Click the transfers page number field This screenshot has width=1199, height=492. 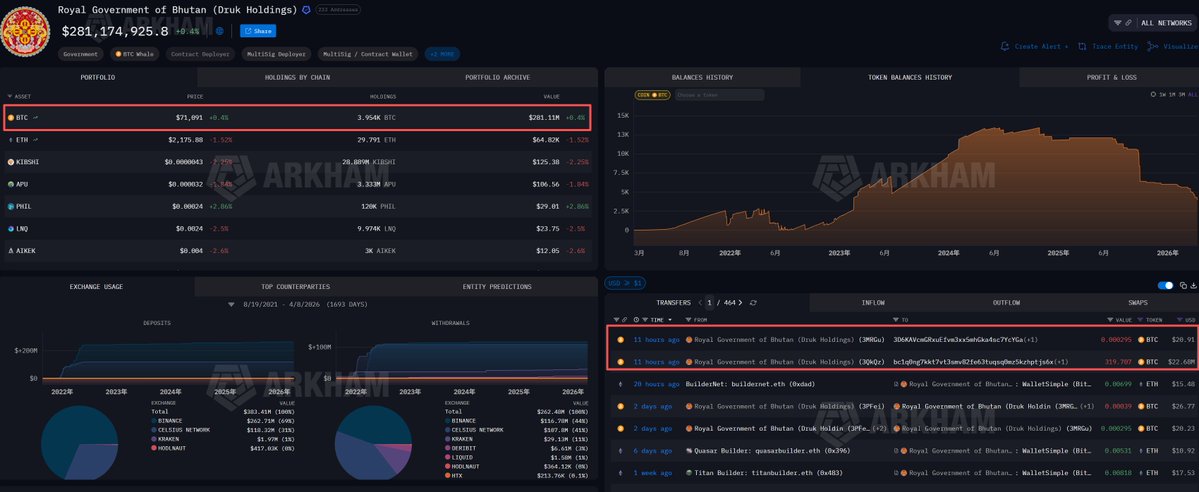tap(710, 303)
